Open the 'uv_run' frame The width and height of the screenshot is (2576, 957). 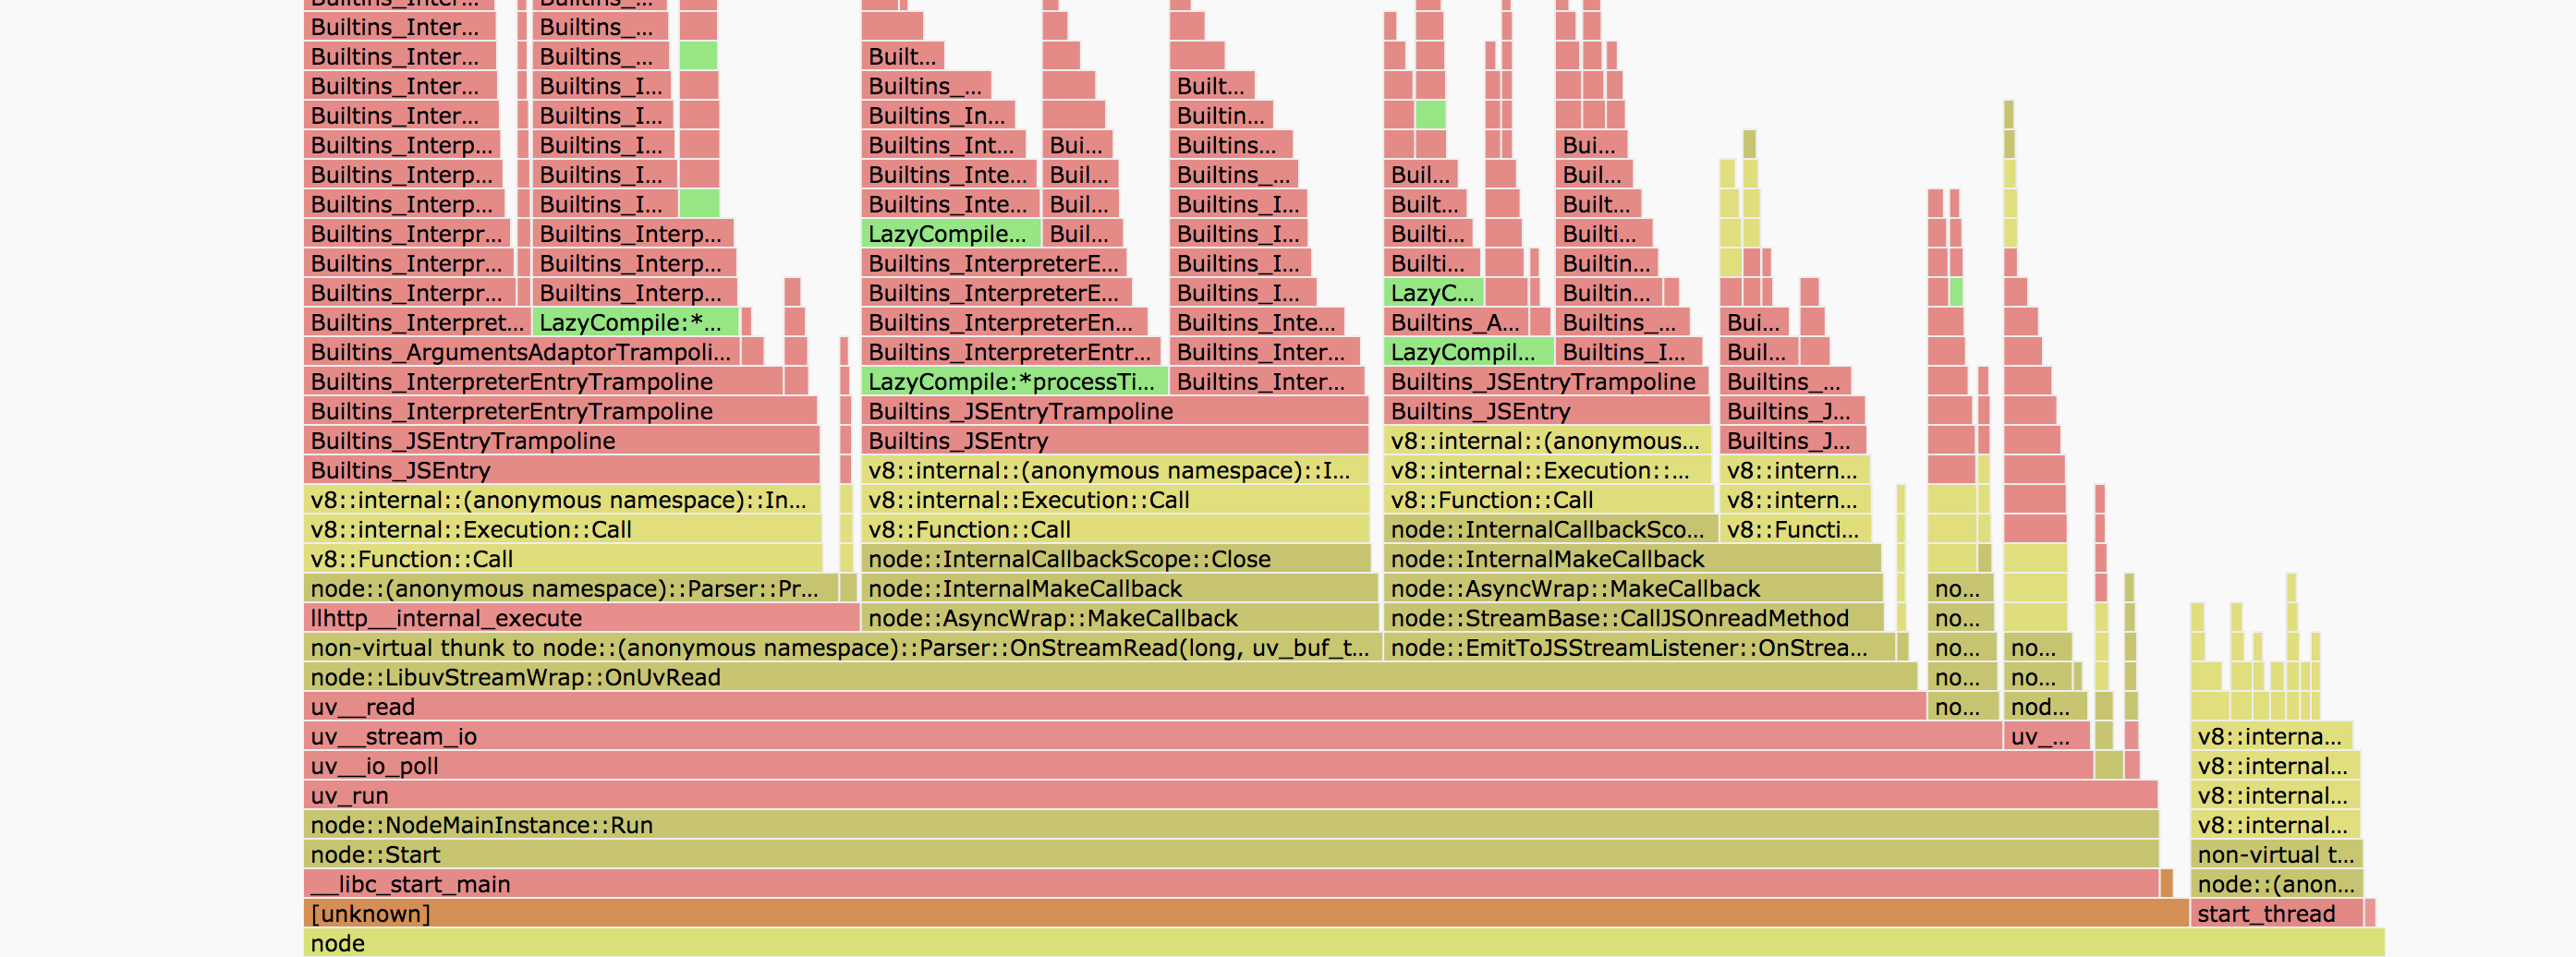click(x=1229, y=795)
